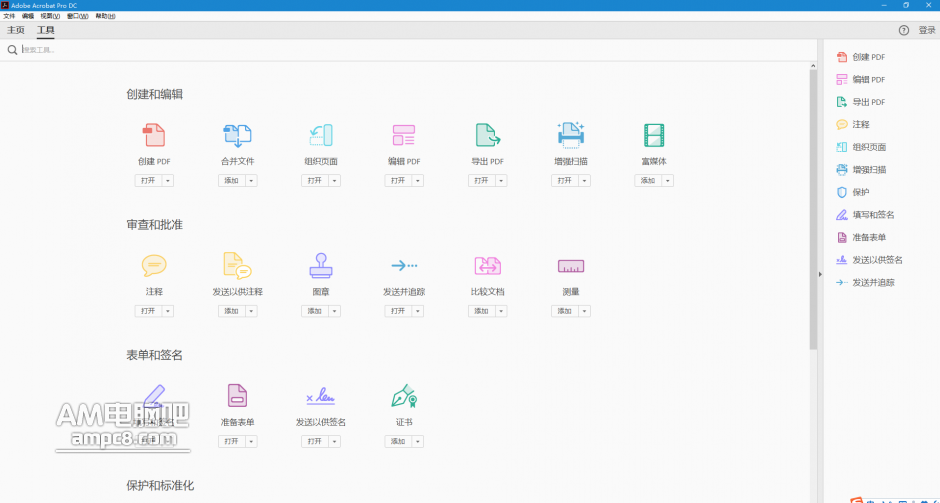The height and width of the screenshot is (503, 940).
Task: Click 添加 button under 证书
Action: coord(398,441)
